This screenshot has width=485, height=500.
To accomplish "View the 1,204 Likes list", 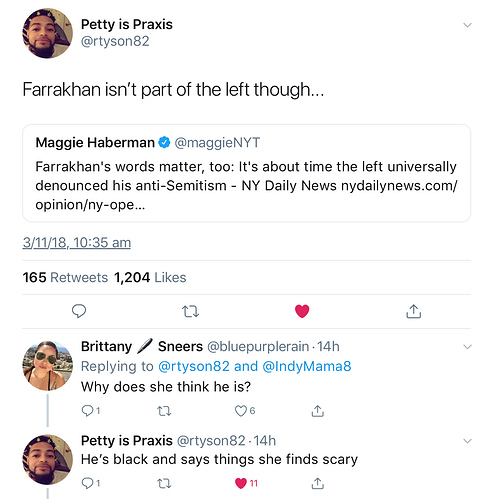I will [x=150, y=277].
